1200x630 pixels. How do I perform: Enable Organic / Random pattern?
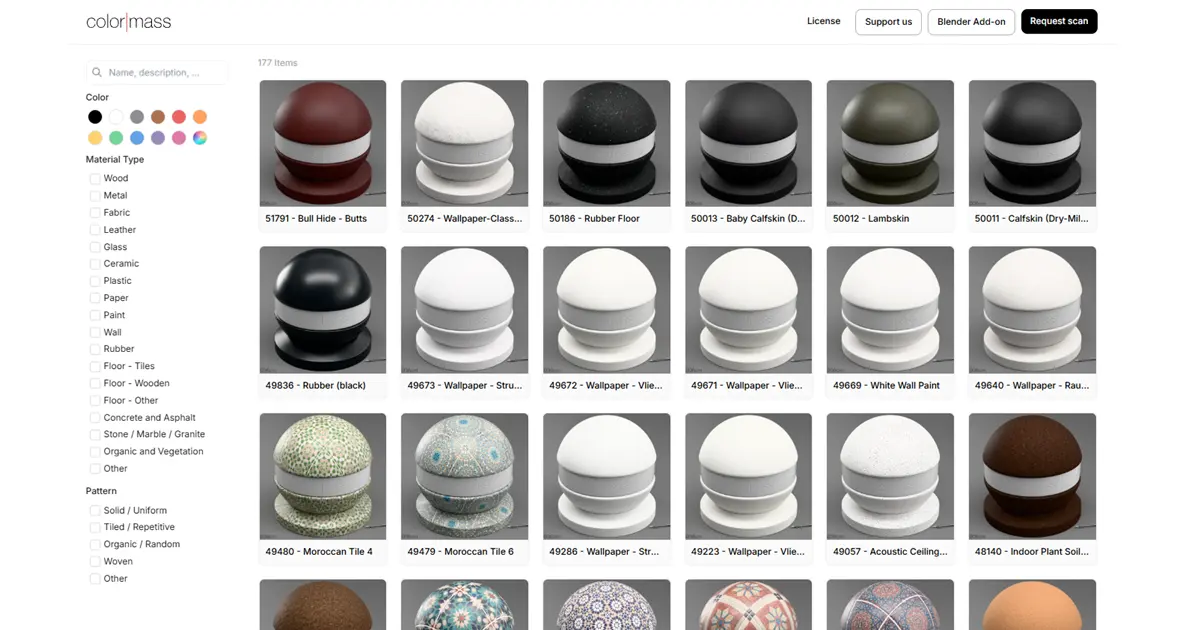[x=95, y=544]
